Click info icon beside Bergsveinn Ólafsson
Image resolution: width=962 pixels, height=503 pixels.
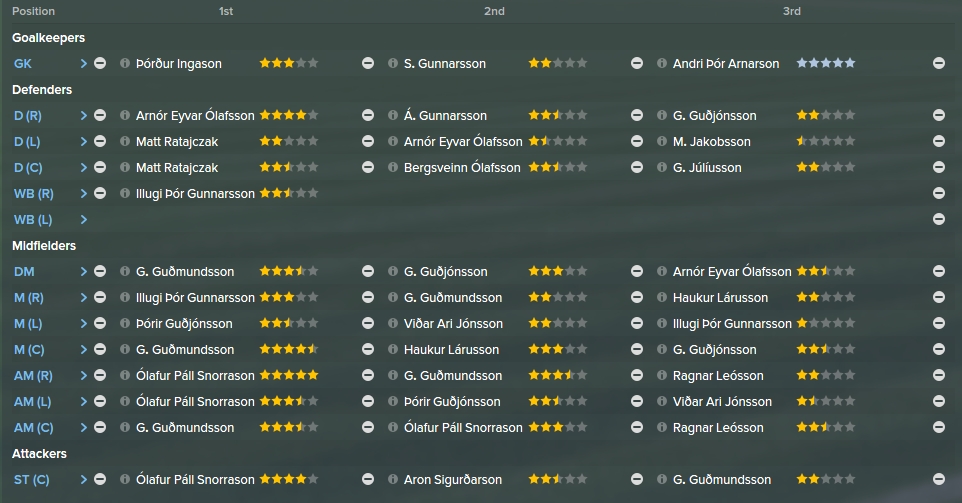point(393,167)
